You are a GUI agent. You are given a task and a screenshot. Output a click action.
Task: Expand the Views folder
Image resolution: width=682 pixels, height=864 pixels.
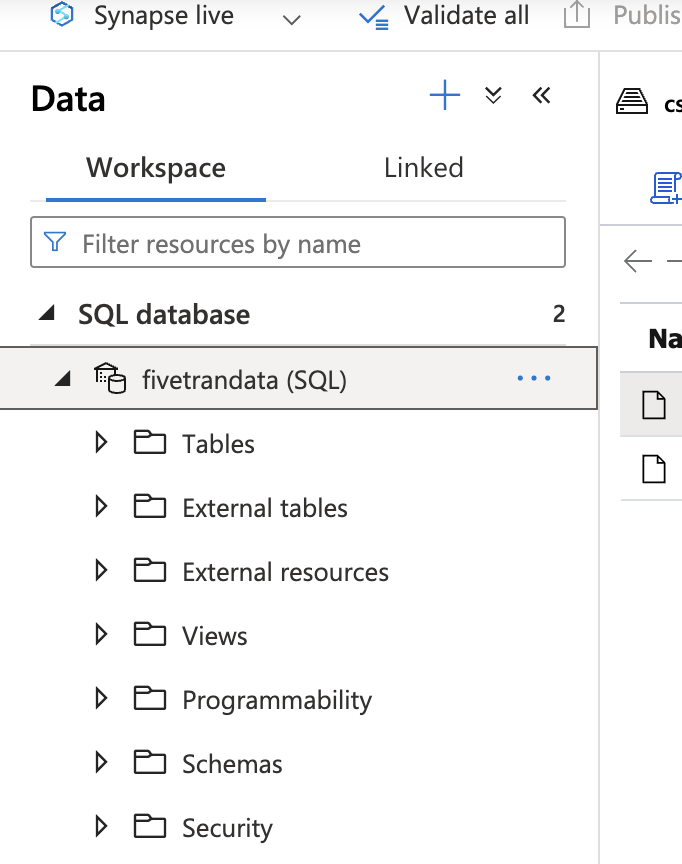tap(101, 634)
